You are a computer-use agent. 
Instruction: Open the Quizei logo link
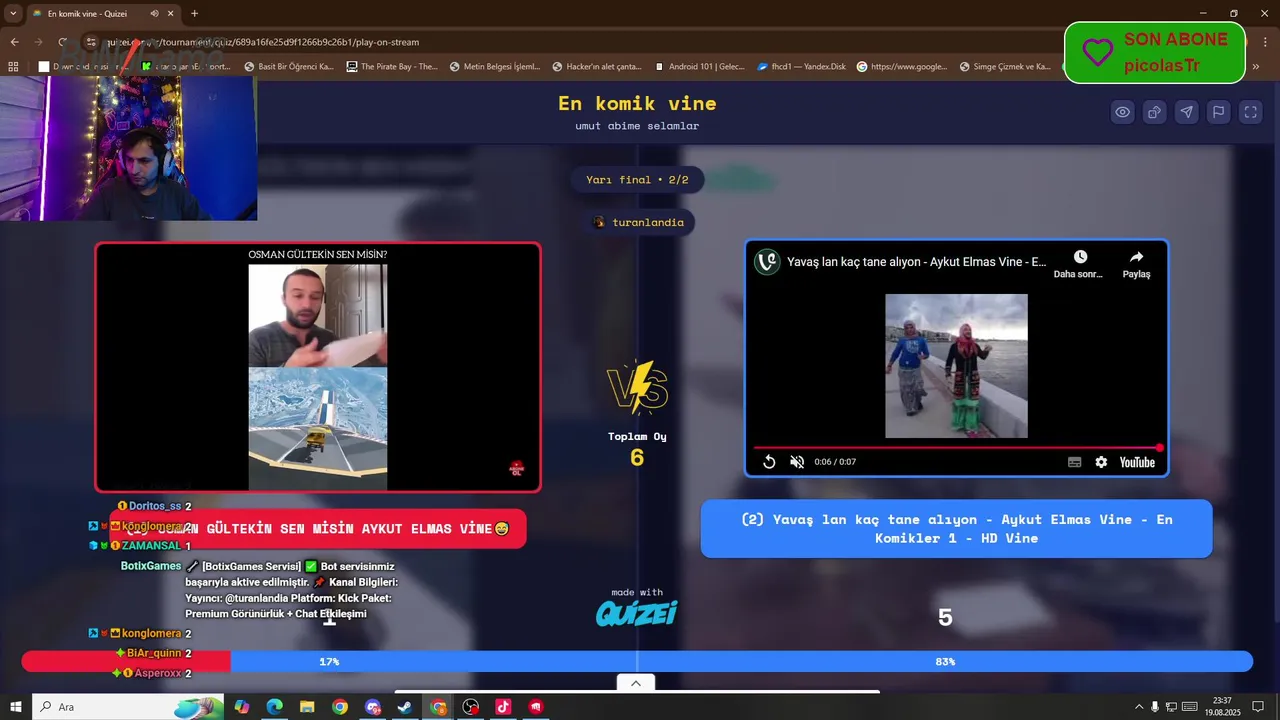(637, 613)
